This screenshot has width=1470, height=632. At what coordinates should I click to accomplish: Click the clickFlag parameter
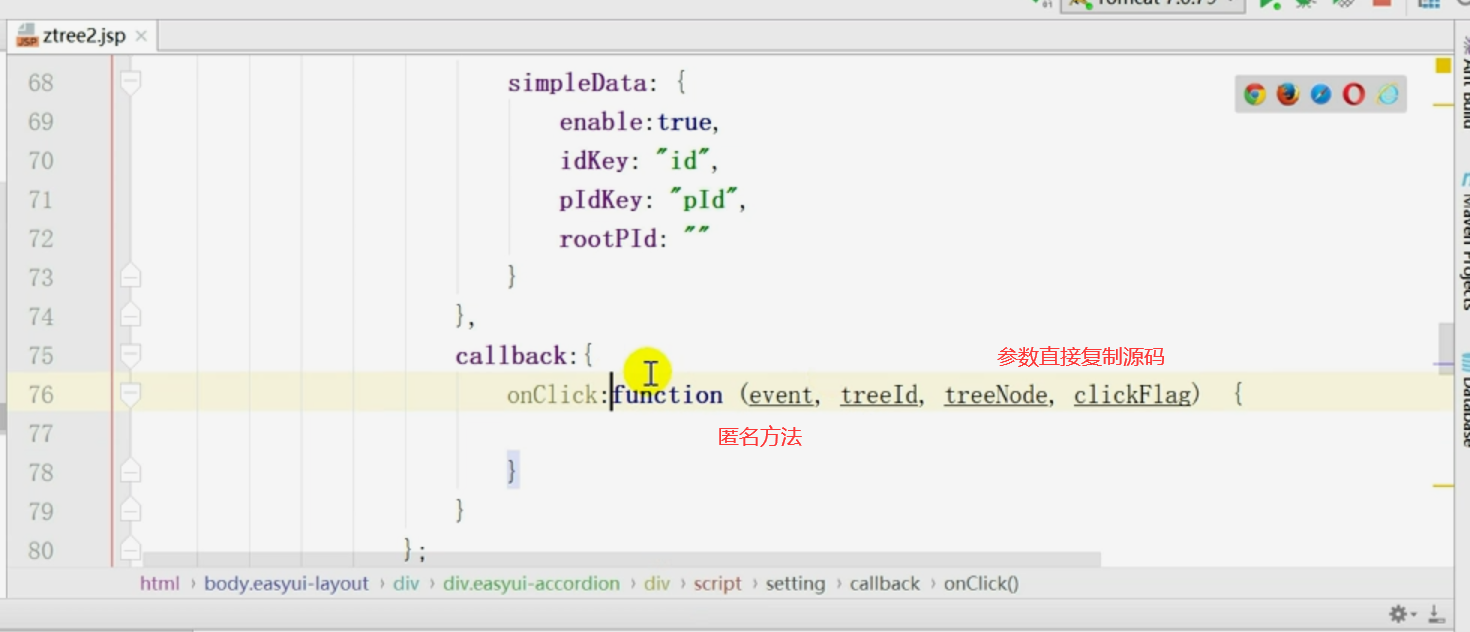[1132, 395]
